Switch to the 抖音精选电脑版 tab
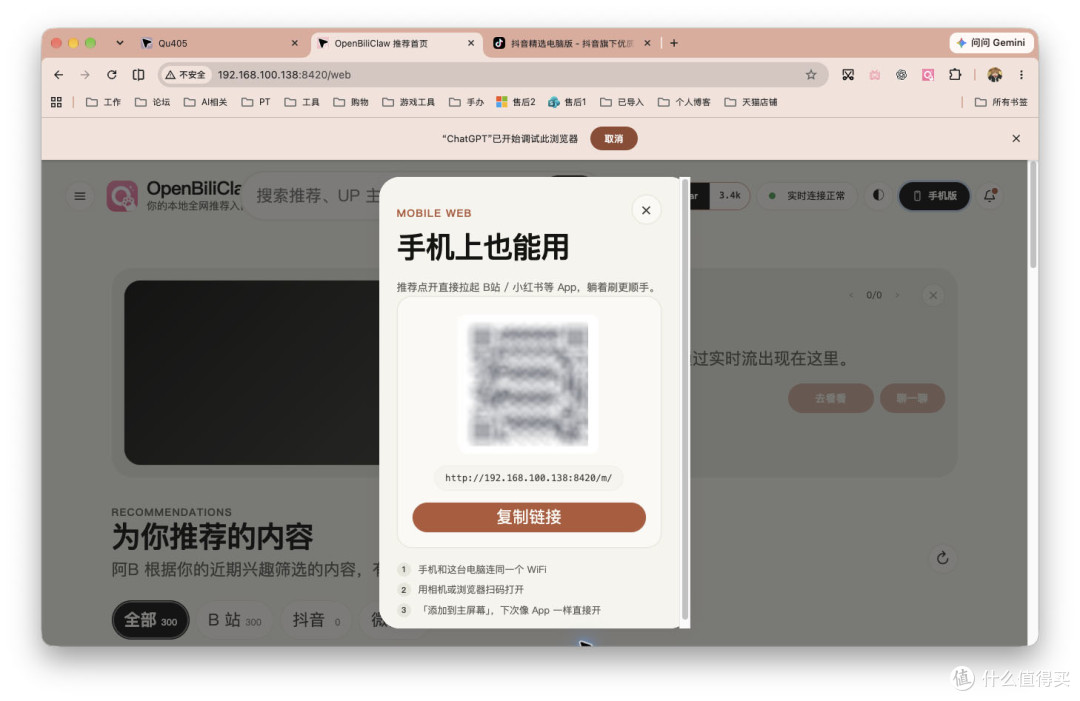 [572, 43]
